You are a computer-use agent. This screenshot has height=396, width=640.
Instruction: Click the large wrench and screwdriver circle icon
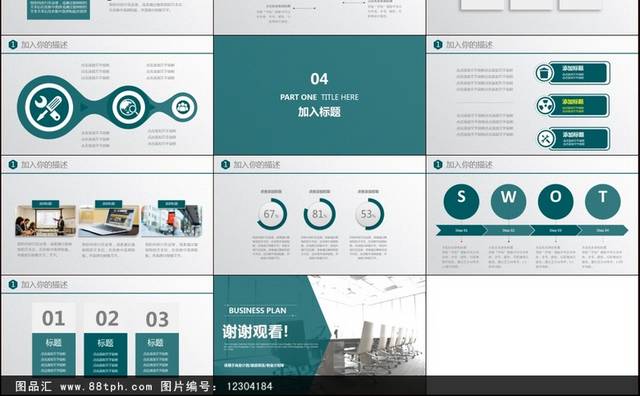[x=49, y=107]
